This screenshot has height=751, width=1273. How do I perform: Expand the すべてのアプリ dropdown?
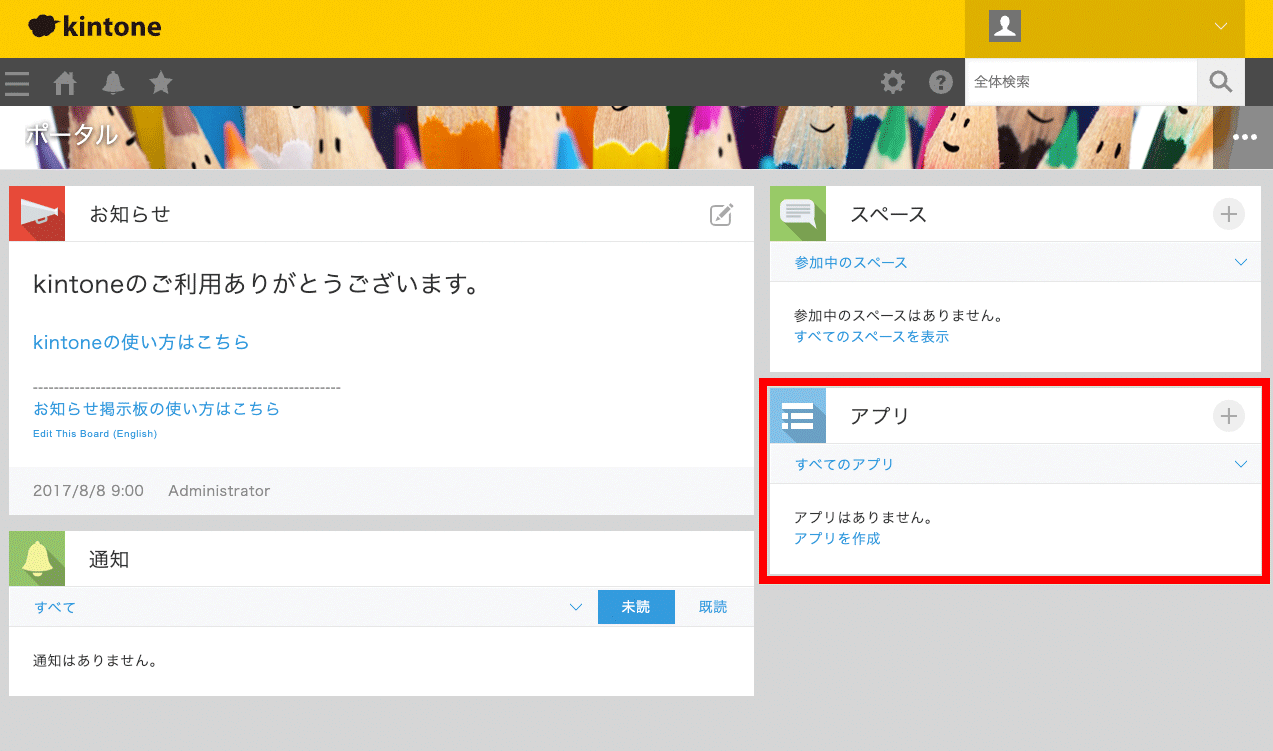tap(1015, 464)
